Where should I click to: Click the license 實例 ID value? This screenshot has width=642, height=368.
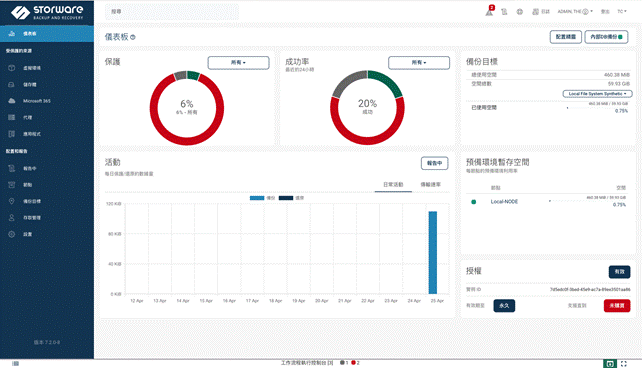click(x=590, y=289)
